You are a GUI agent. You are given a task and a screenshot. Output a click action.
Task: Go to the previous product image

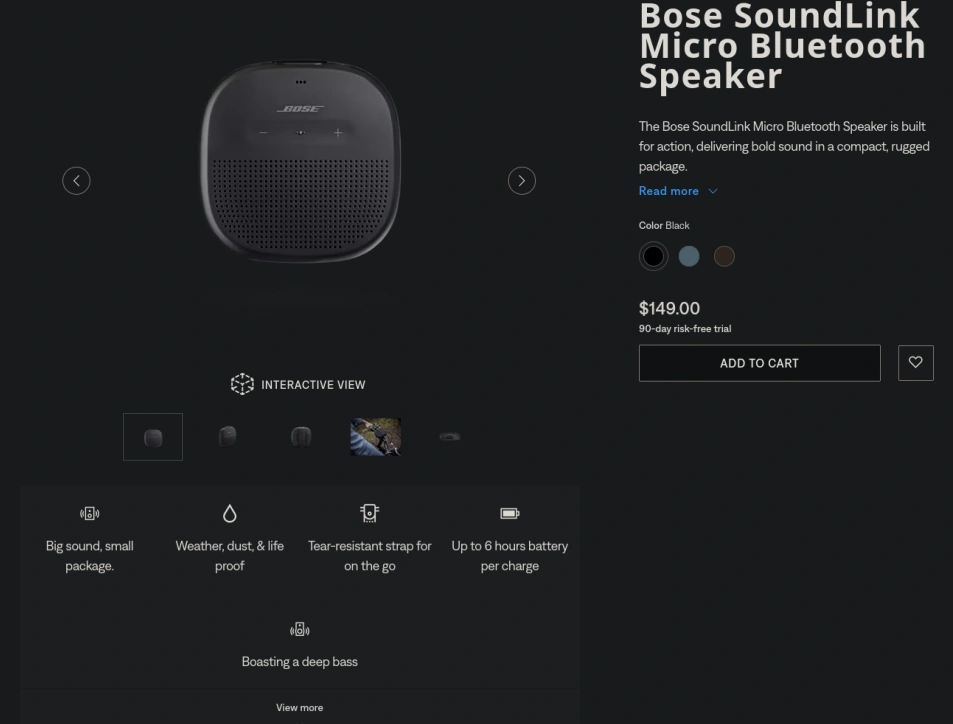(76, 181)
